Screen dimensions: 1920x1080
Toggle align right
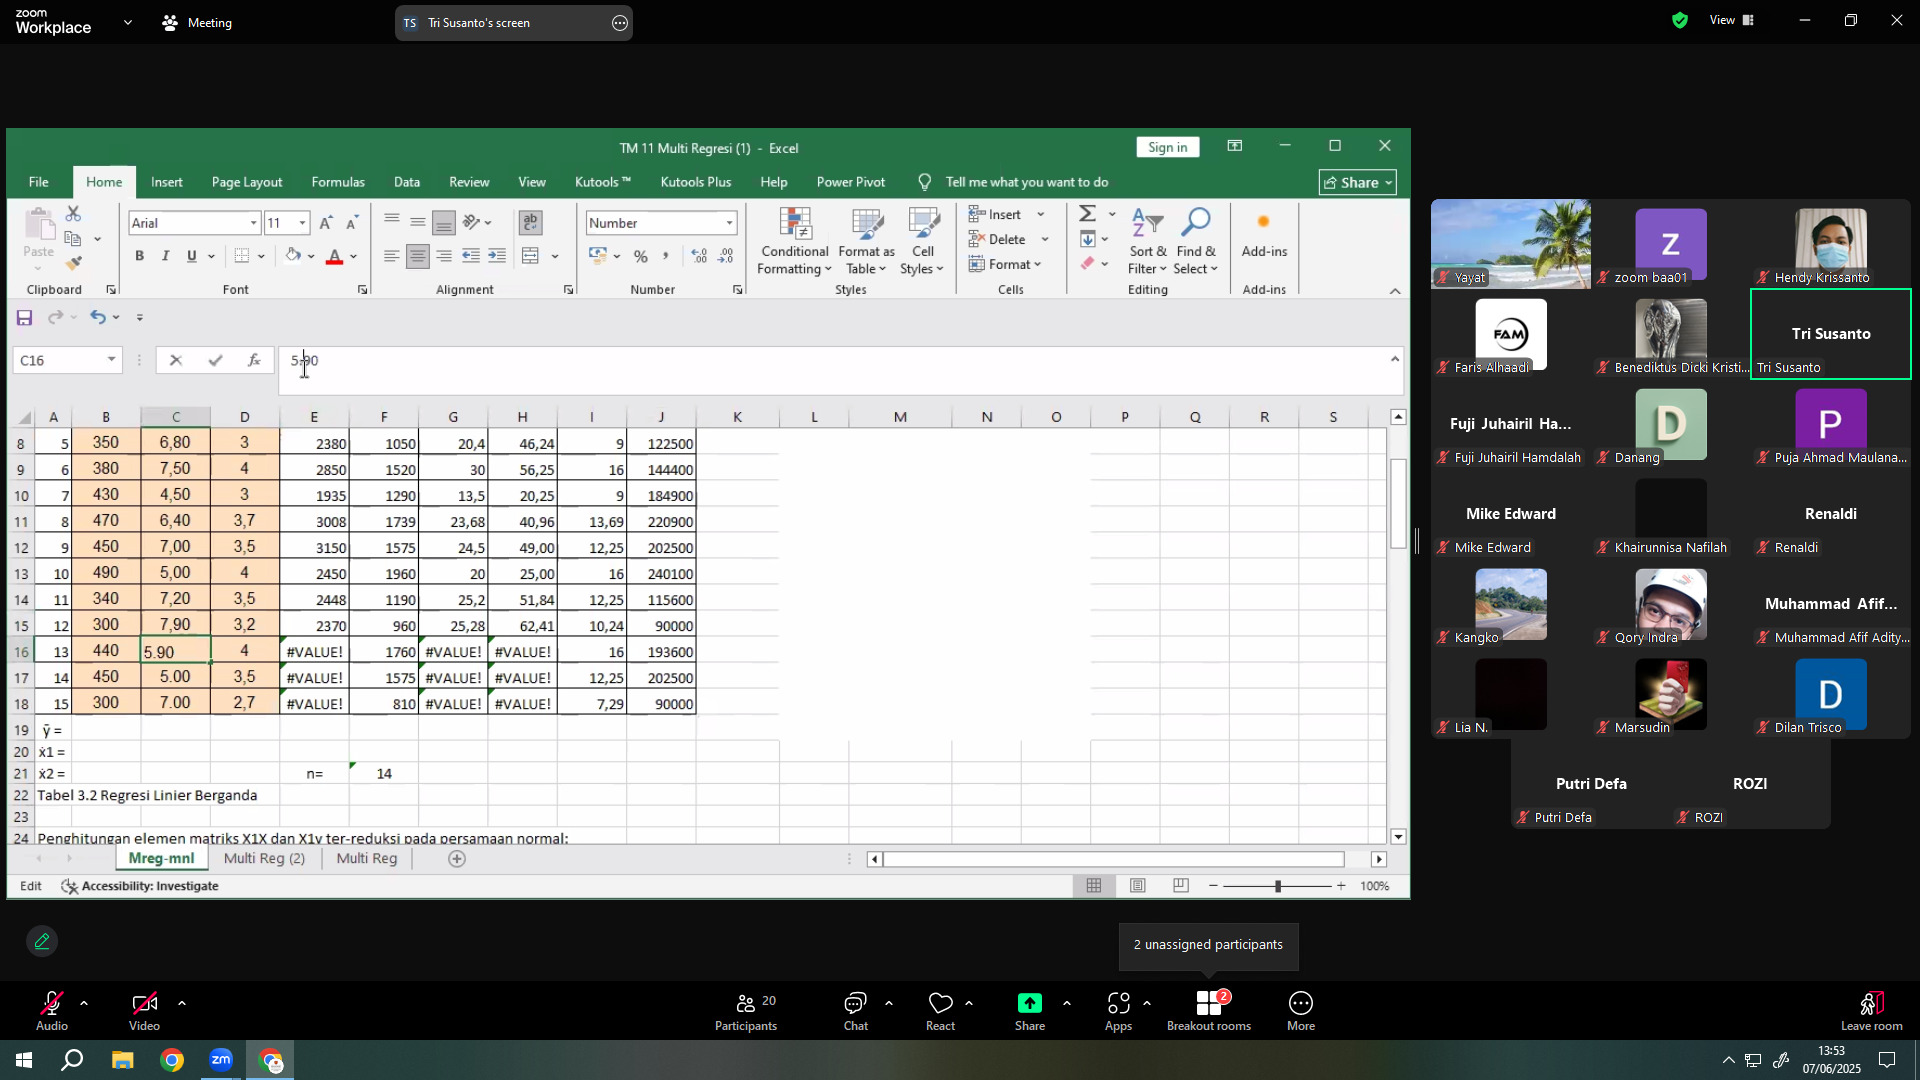pos(444,256)
